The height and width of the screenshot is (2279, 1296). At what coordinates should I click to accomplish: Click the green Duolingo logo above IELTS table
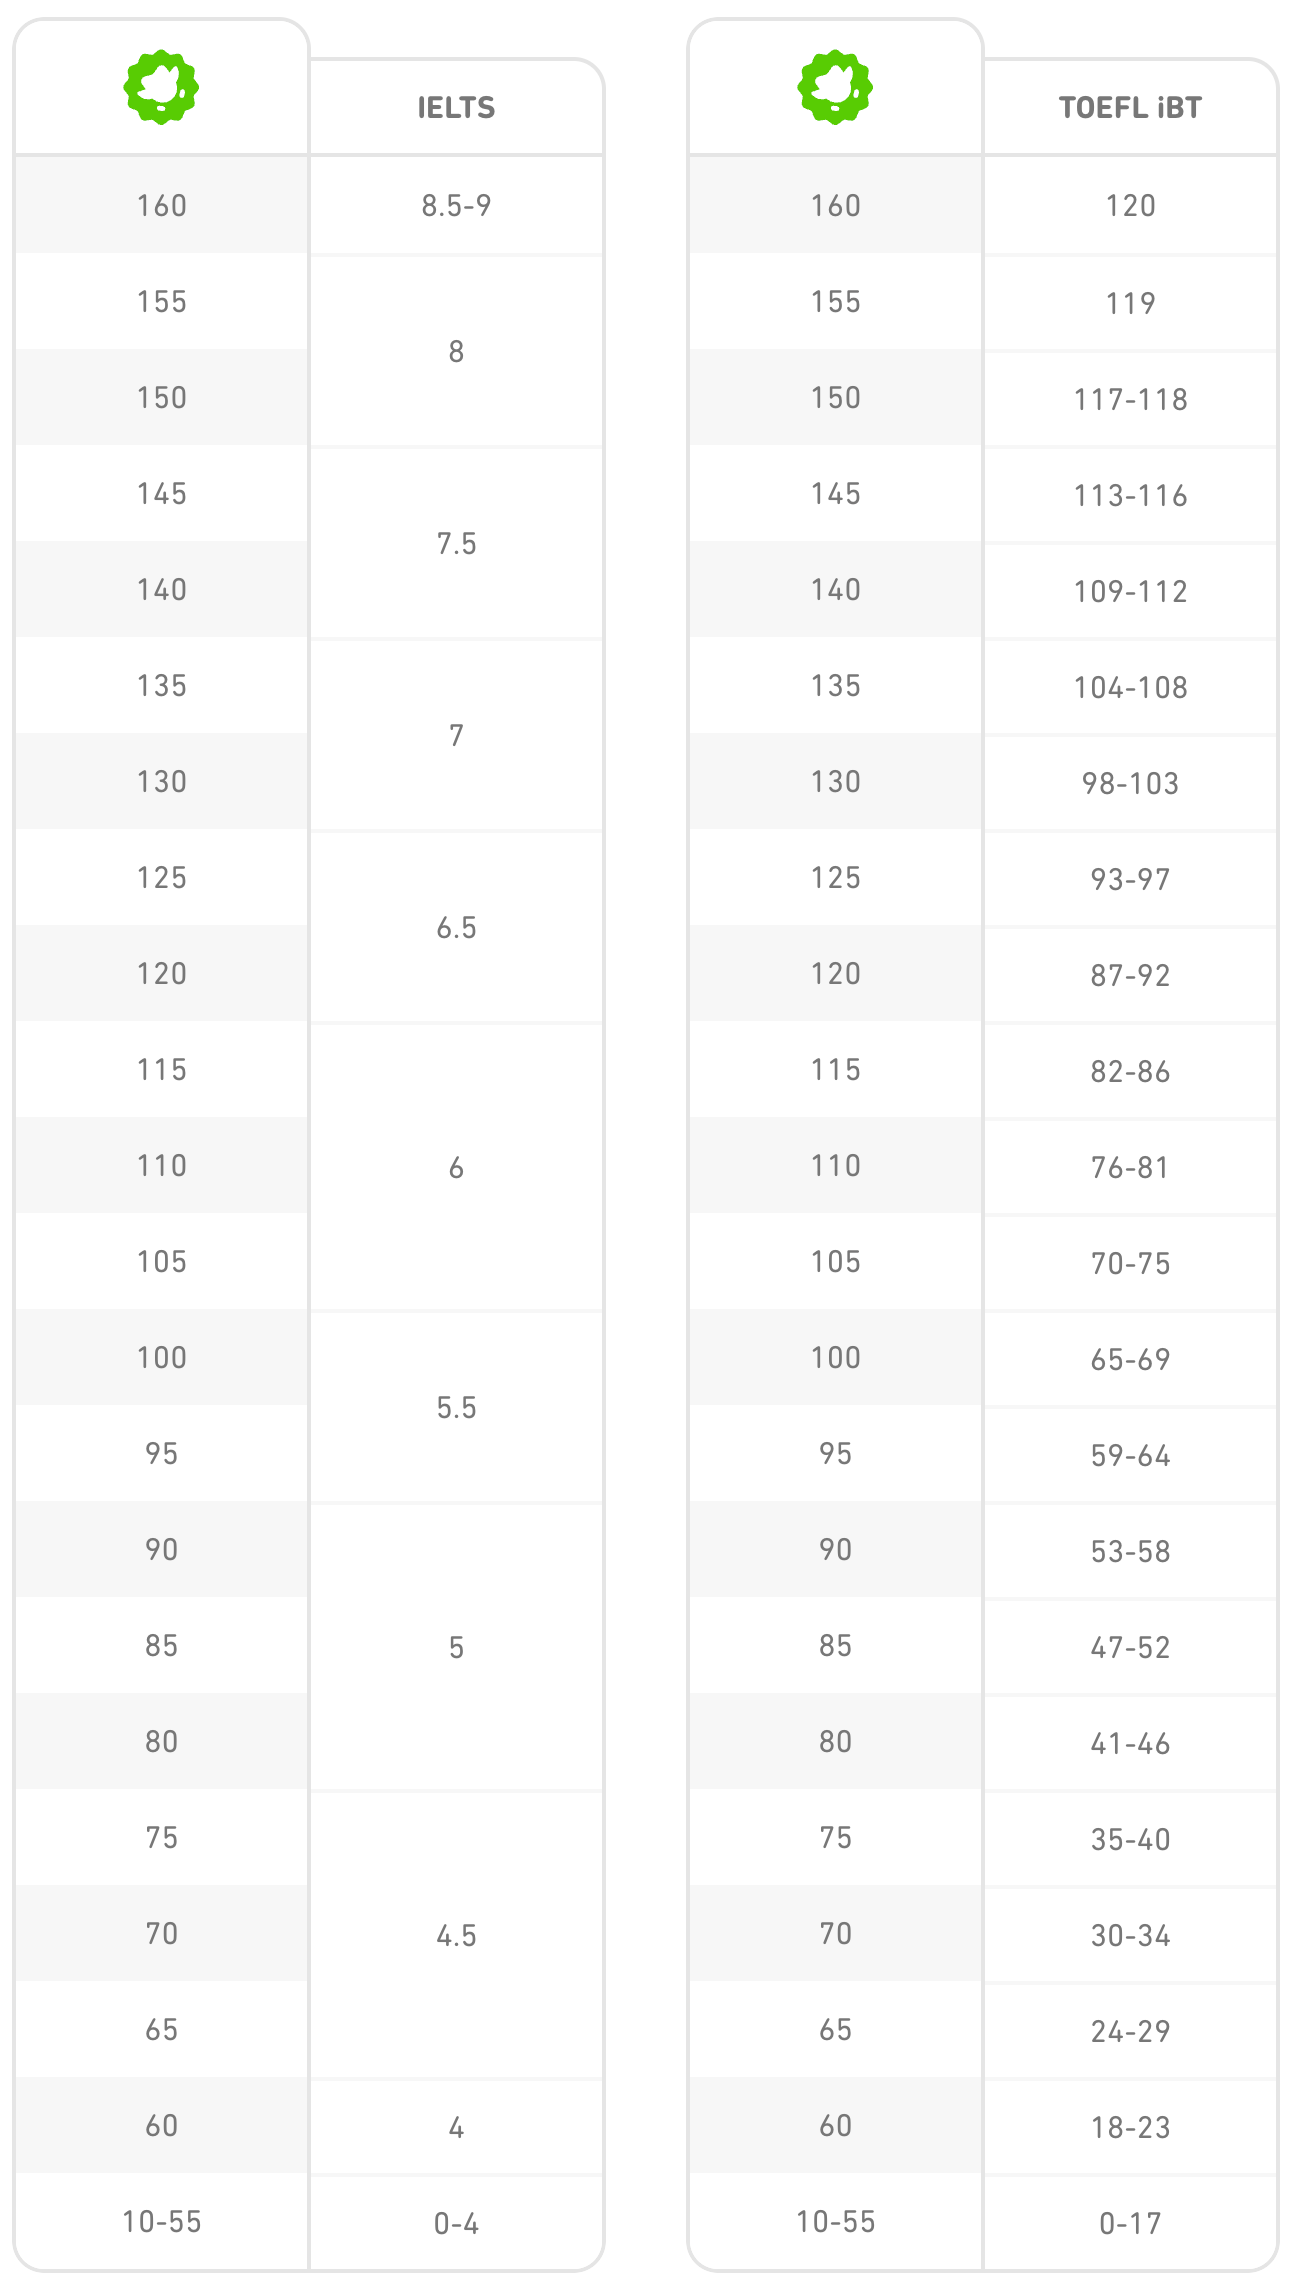[161, 88]
